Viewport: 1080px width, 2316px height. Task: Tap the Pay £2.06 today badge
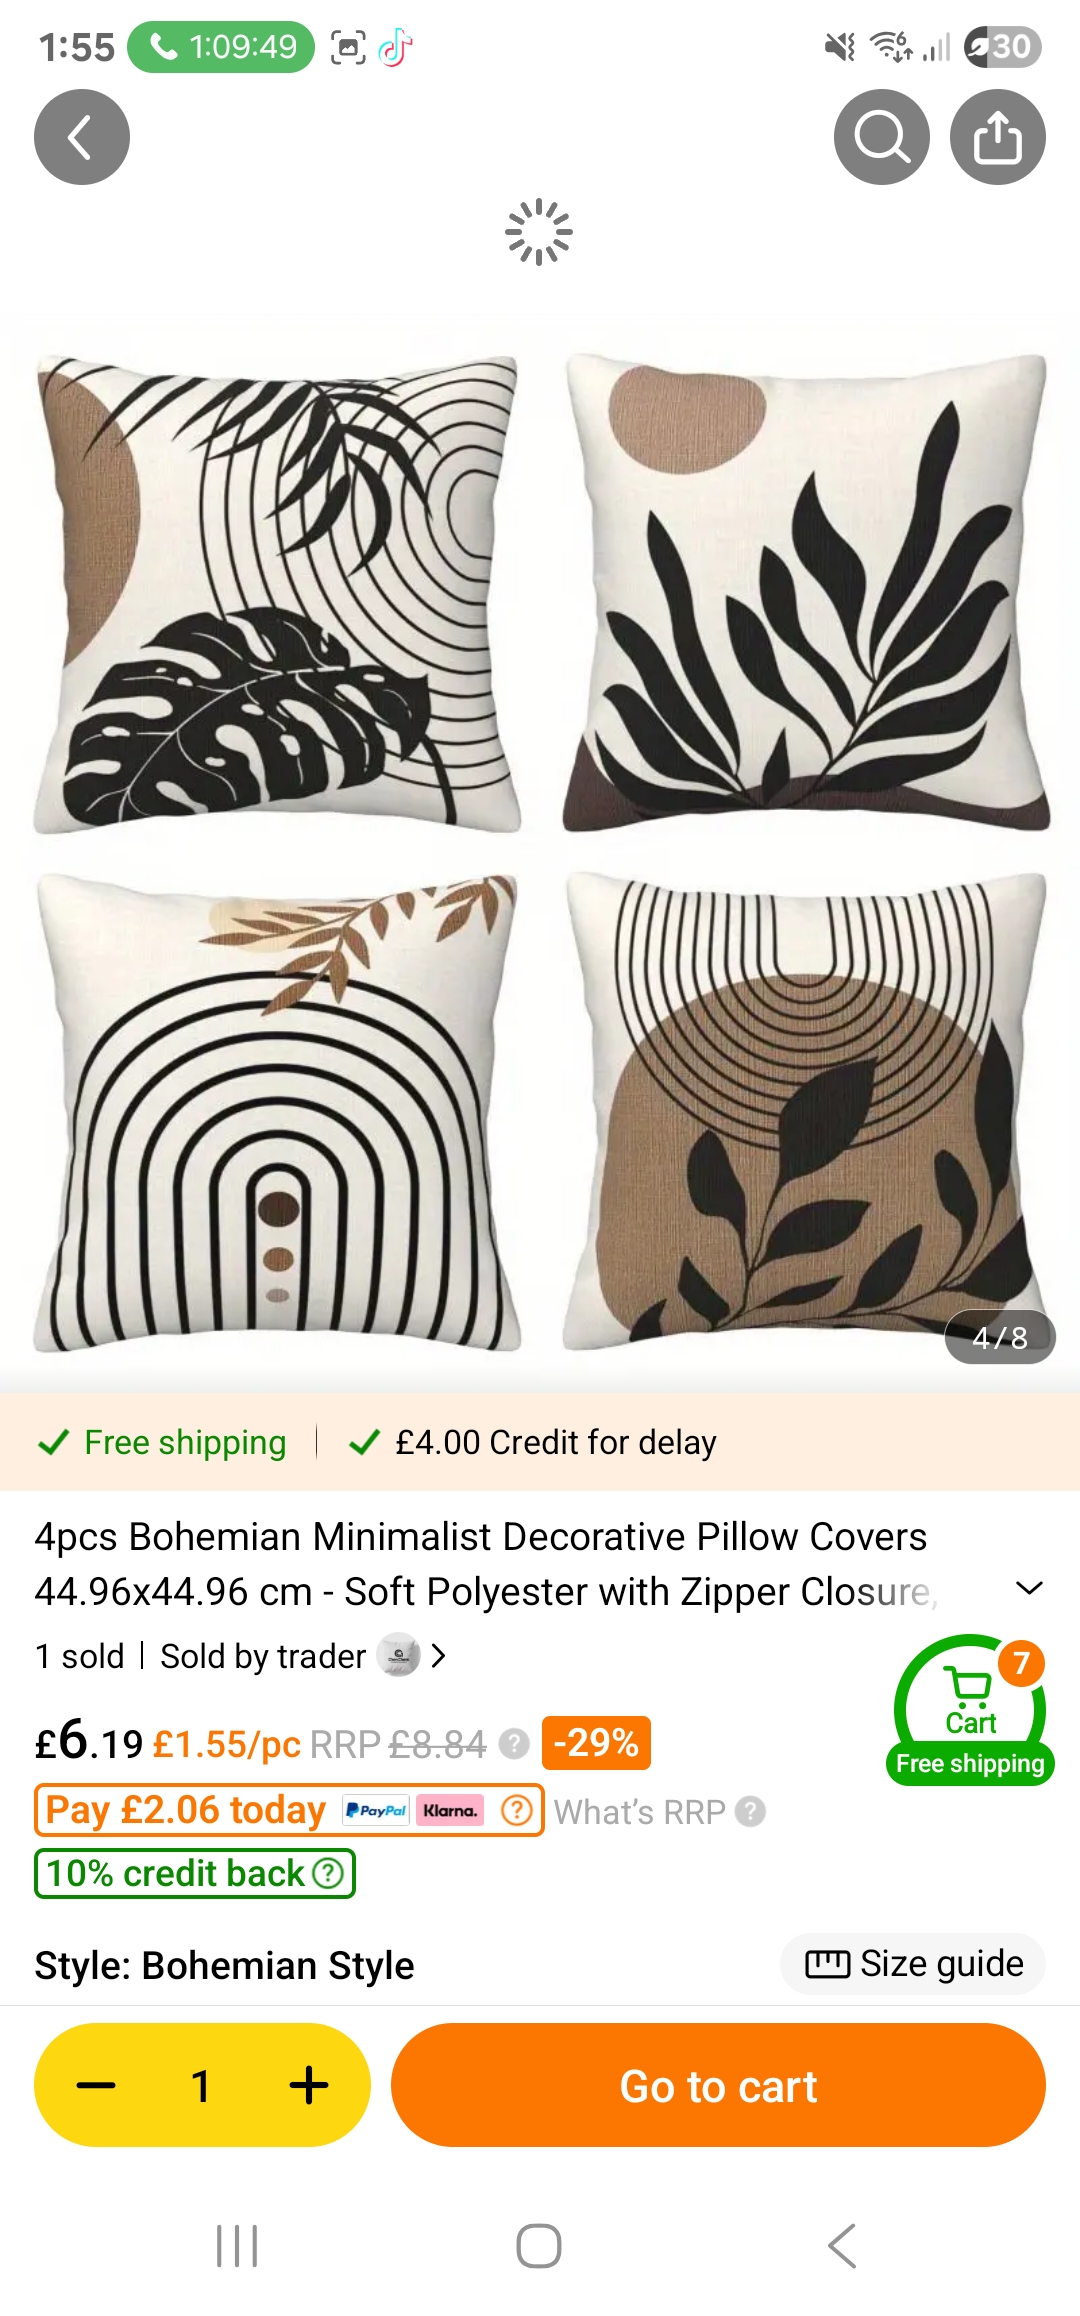tap(289, 1810)
